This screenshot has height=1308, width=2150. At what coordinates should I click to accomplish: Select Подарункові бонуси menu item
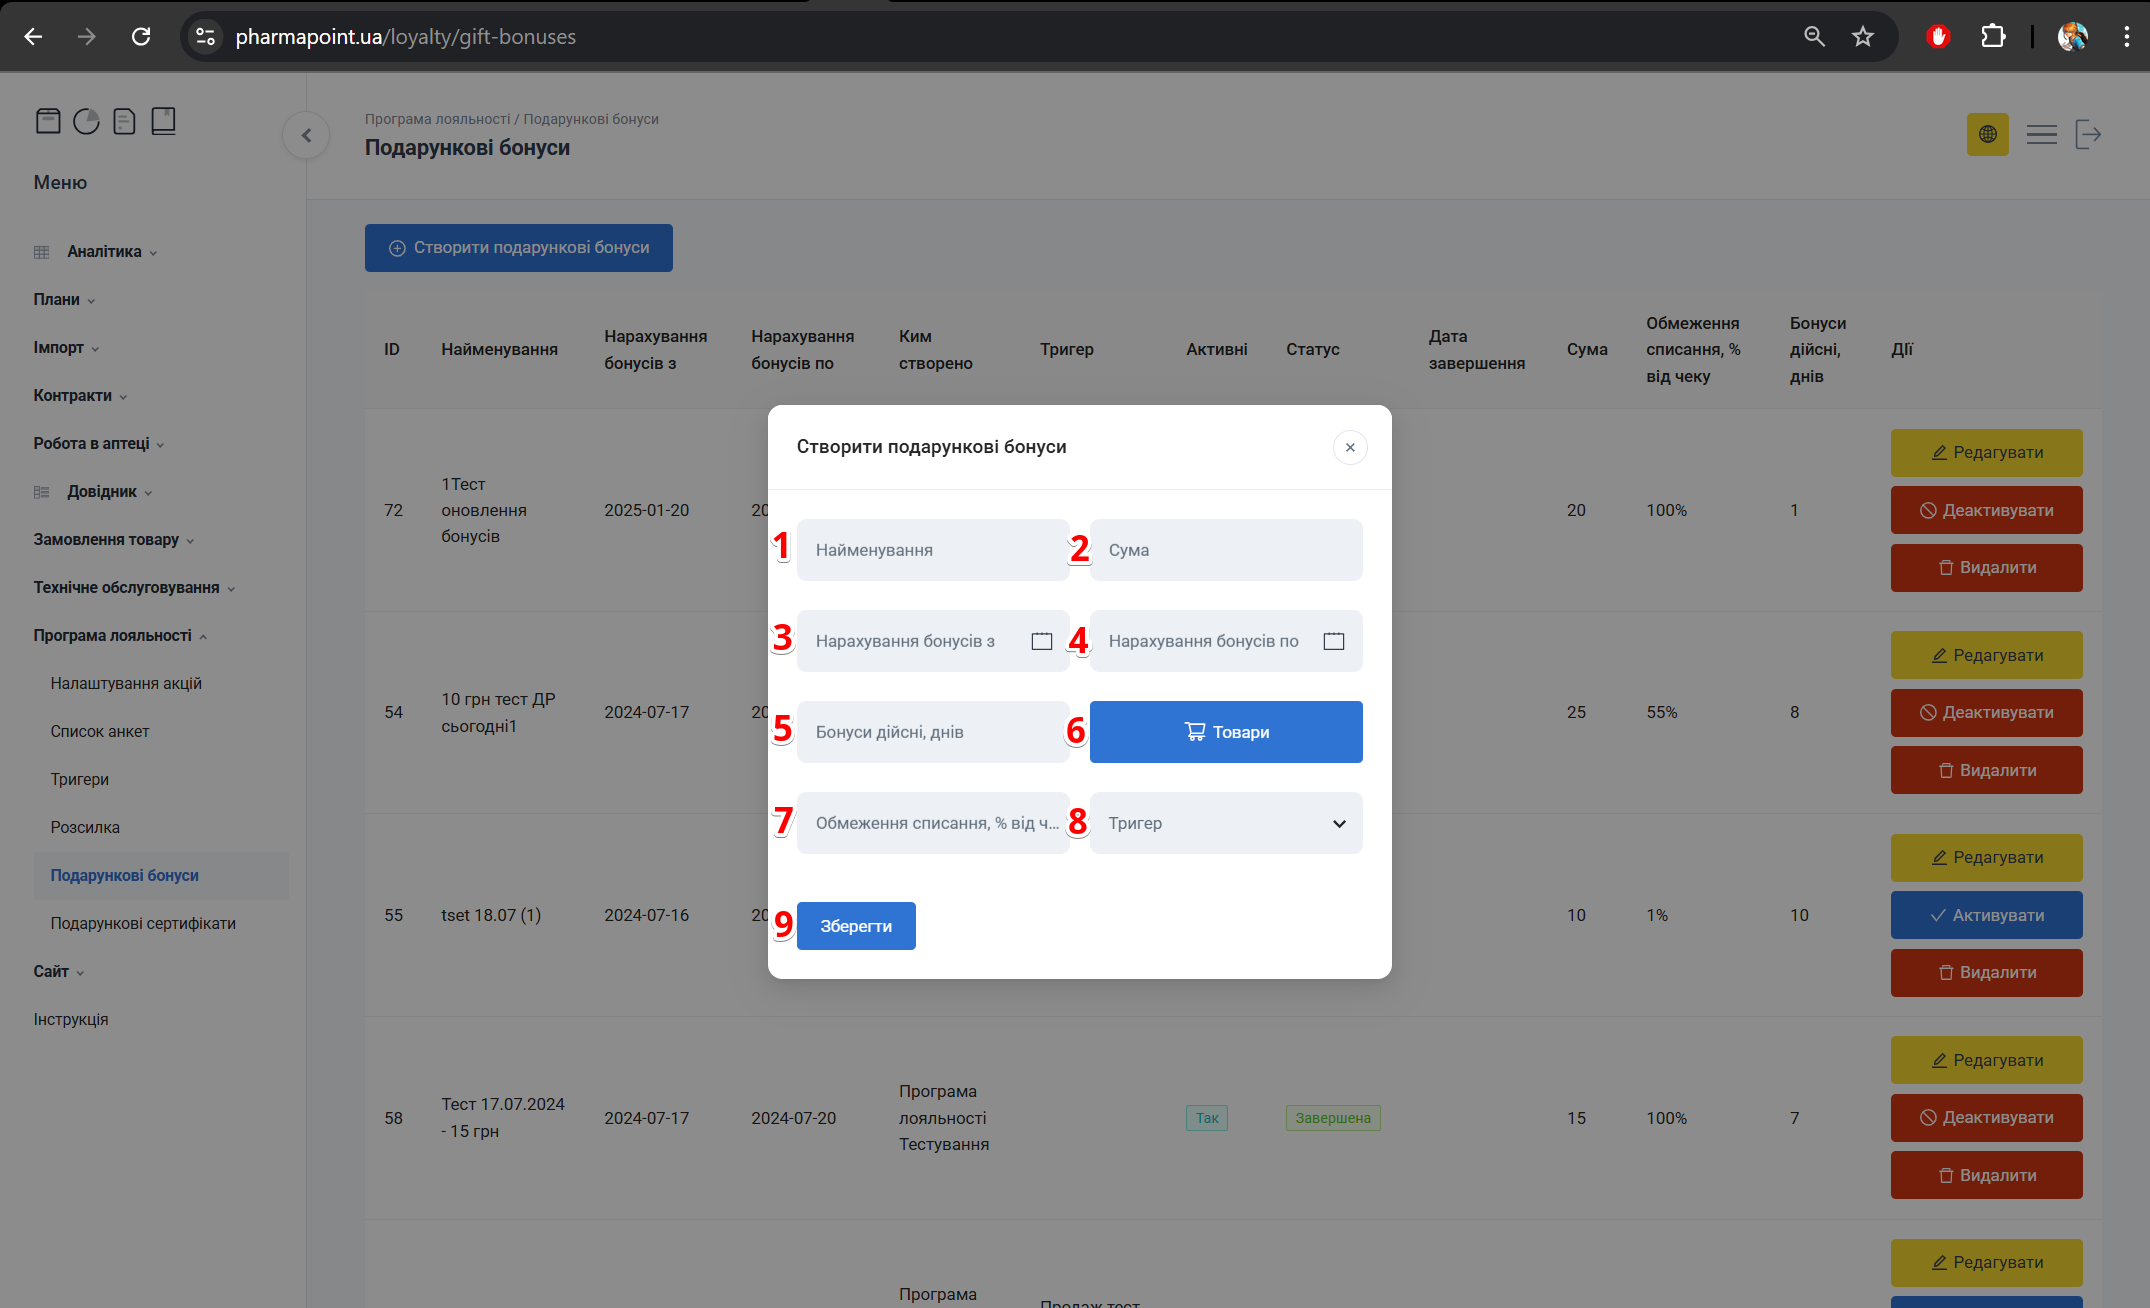click(x=161, y=876)
